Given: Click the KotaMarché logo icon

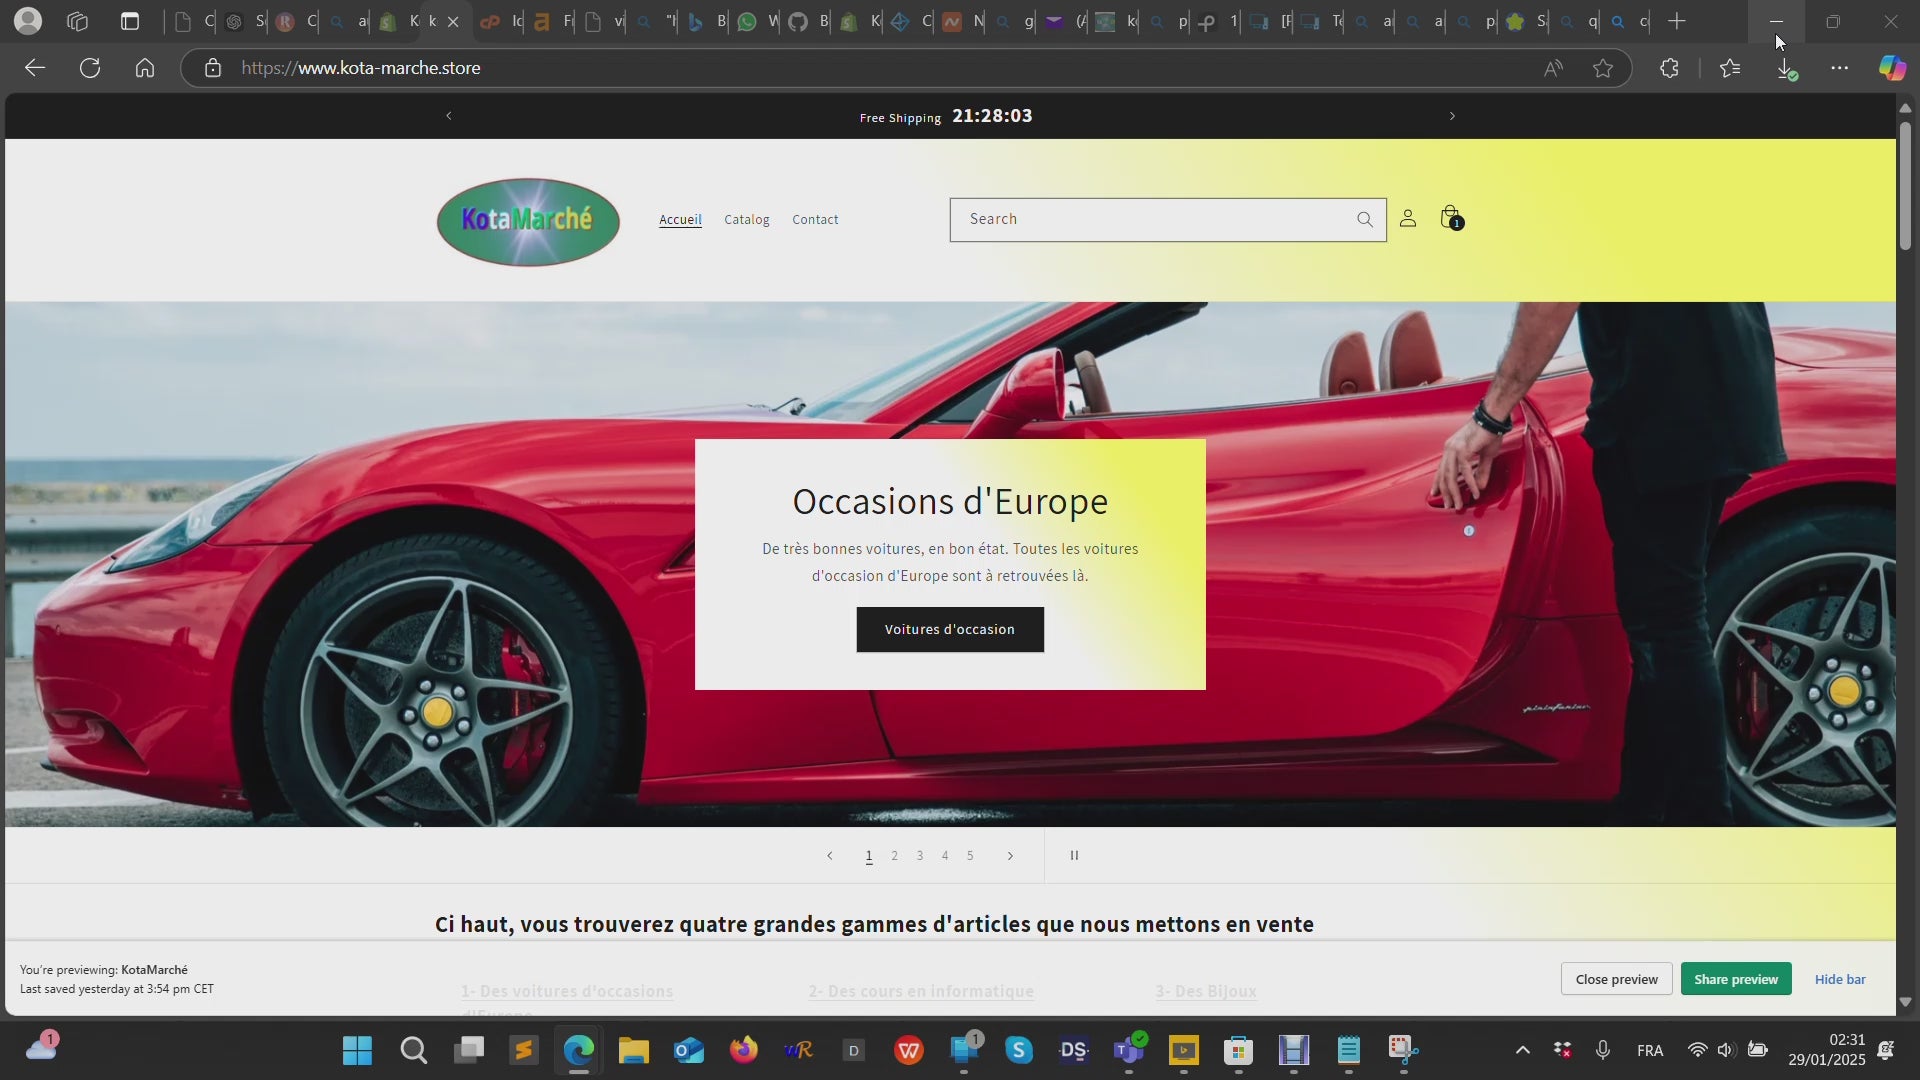Looking at the screenshot, I should click(x=529, y=219).
